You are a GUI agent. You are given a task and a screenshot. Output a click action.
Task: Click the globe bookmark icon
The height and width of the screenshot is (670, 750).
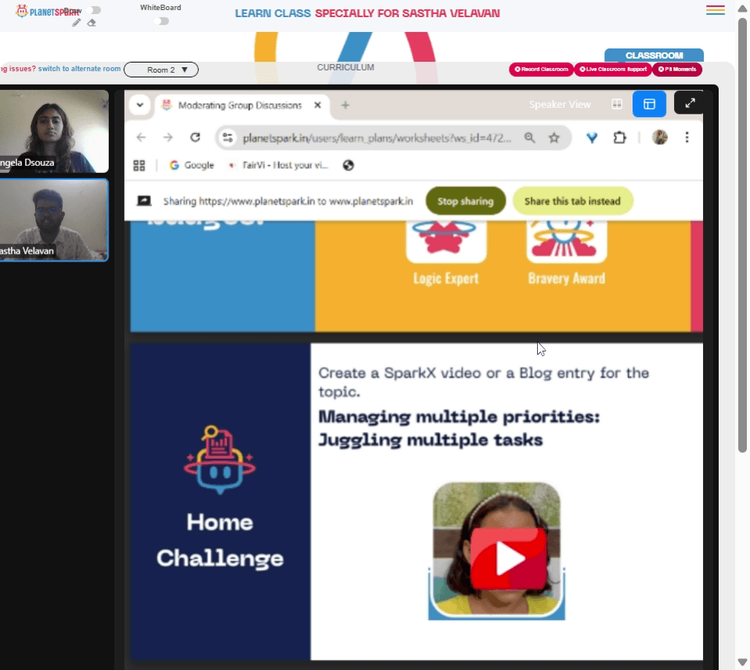pyautogui.click(x=348, y=165)
